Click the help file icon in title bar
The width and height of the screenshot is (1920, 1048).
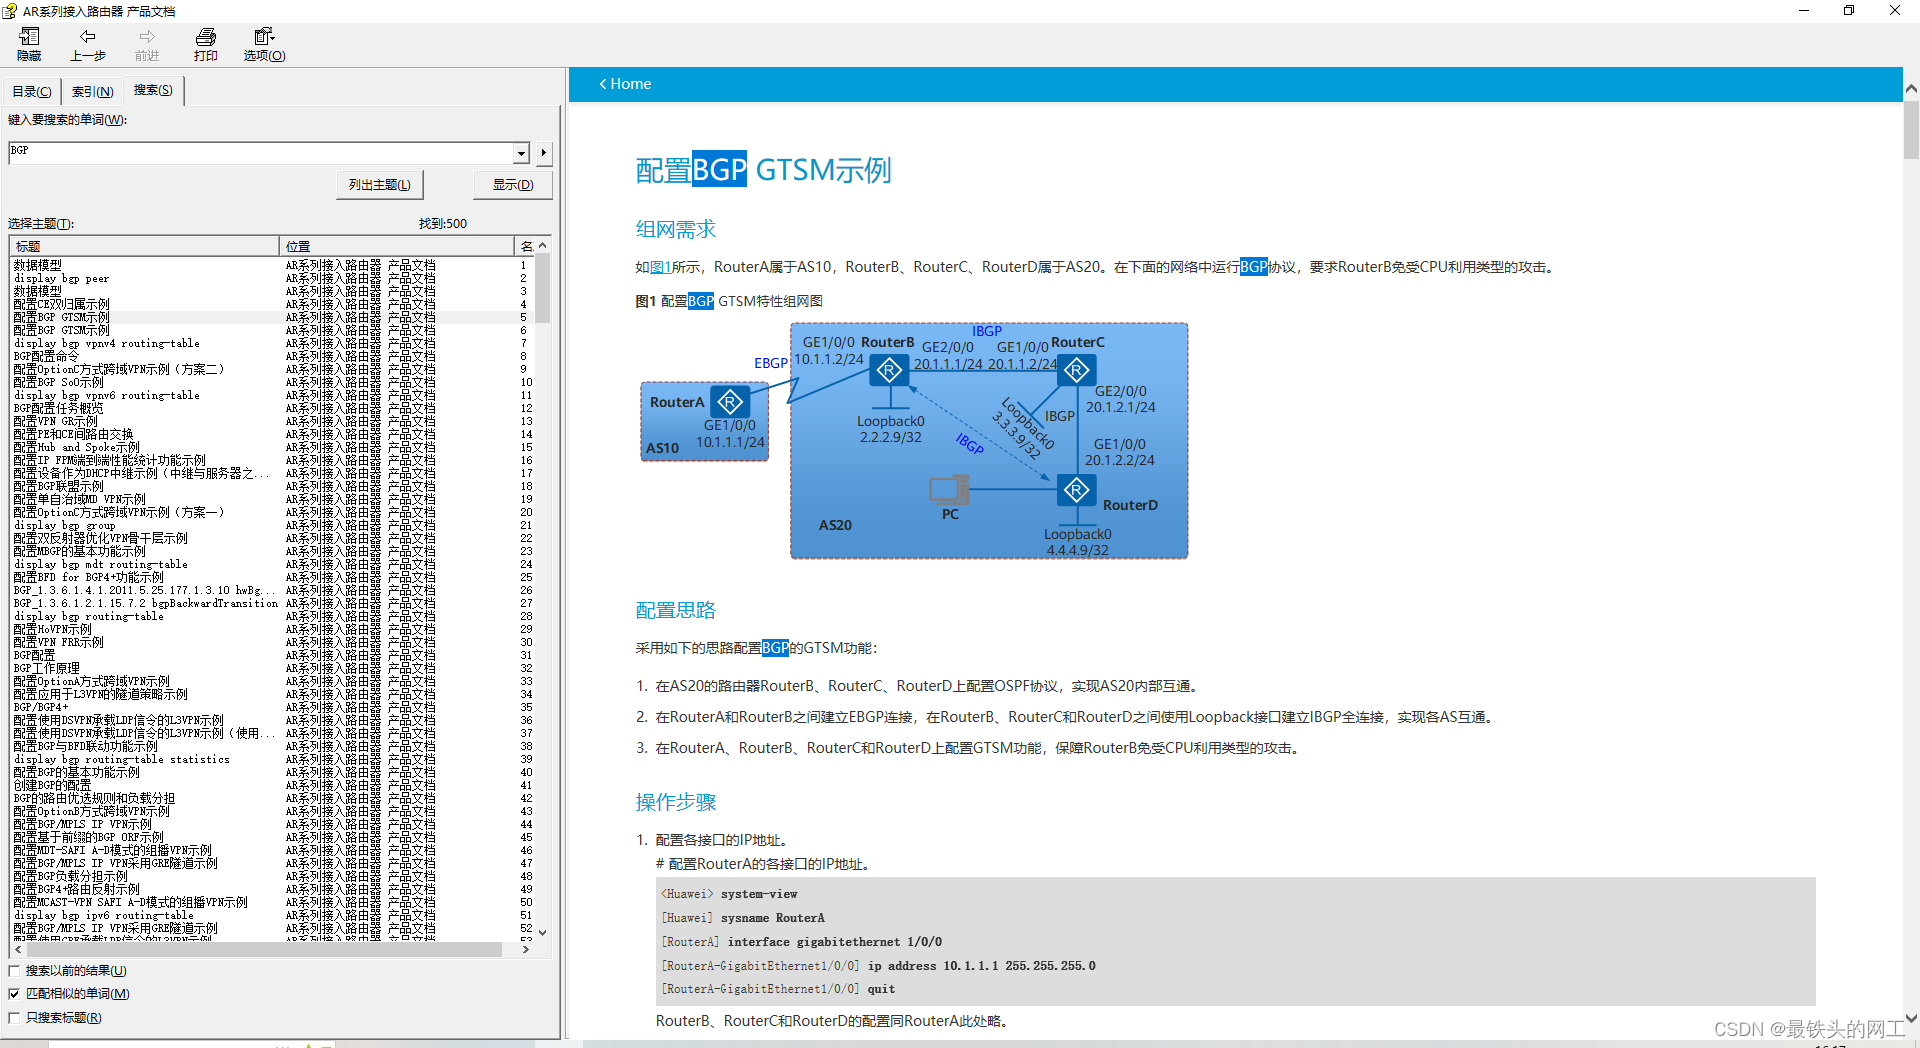(10, 11)
